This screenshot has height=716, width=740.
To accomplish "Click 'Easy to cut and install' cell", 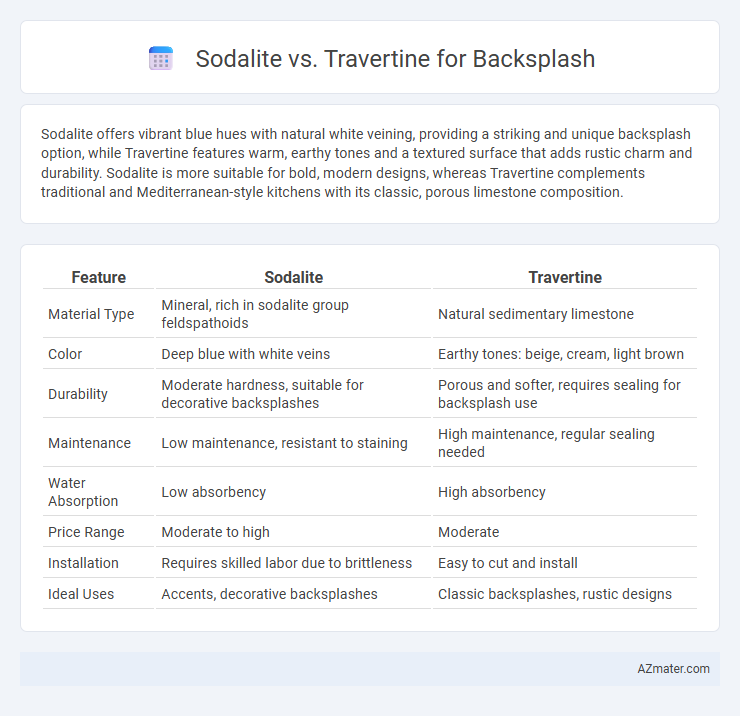I will click(507, 563).
